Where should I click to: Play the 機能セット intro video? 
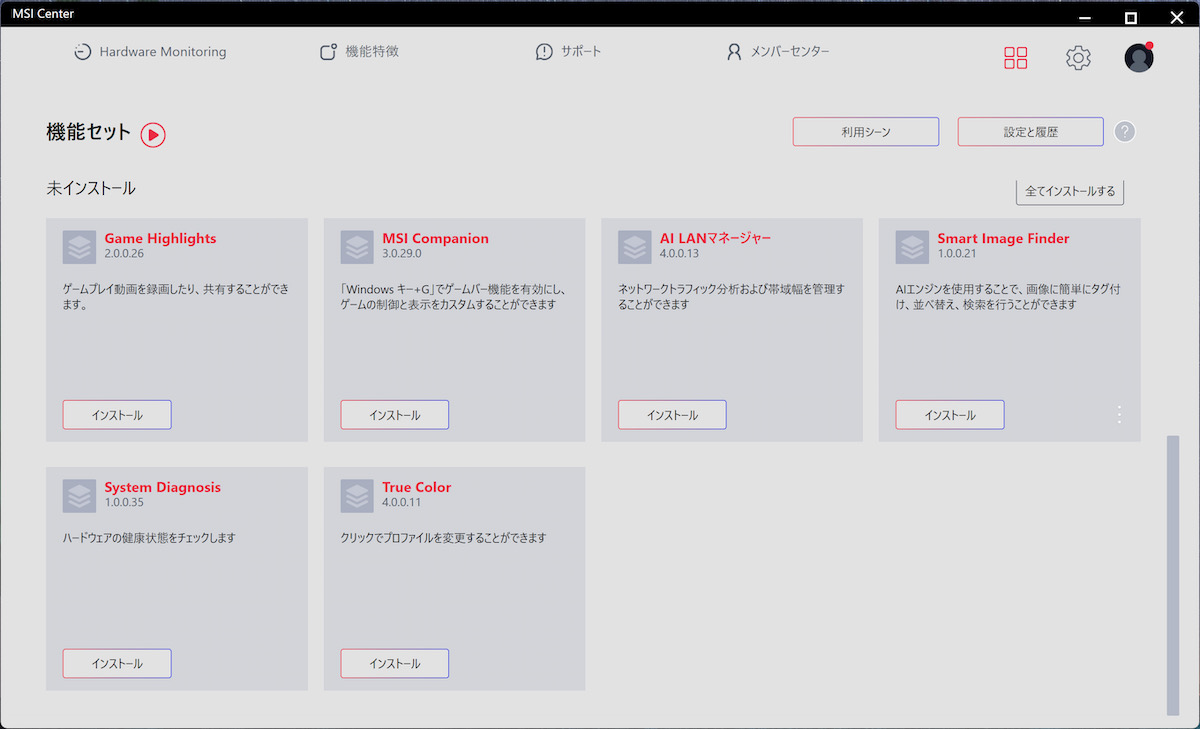pos(153,134)
